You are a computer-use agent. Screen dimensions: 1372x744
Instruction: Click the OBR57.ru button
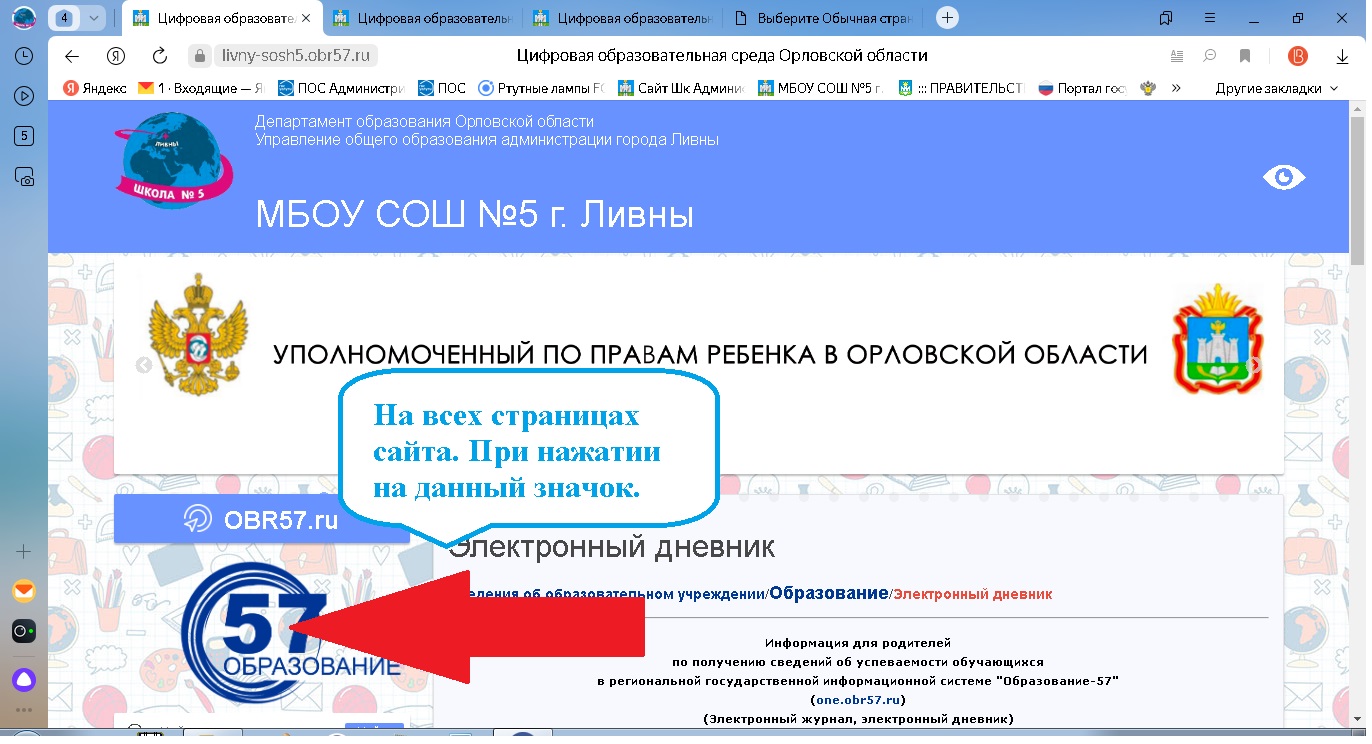coord(261,519)
